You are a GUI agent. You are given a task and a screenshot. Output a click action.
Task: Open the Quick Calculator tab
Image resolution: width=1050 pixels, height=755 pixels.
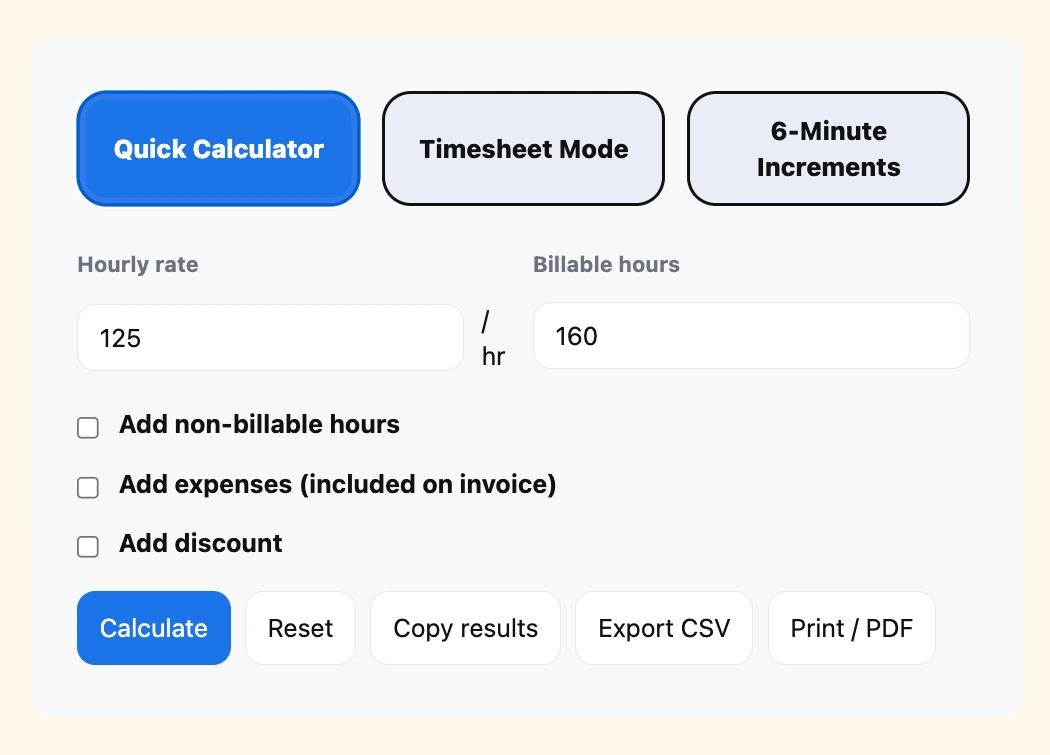click(x=218, y=148)
